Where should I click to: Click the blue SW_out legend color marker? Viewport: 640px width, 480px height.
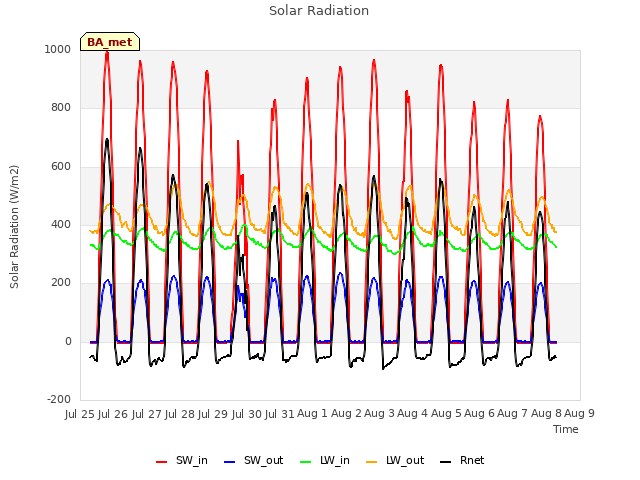[230, 462]
